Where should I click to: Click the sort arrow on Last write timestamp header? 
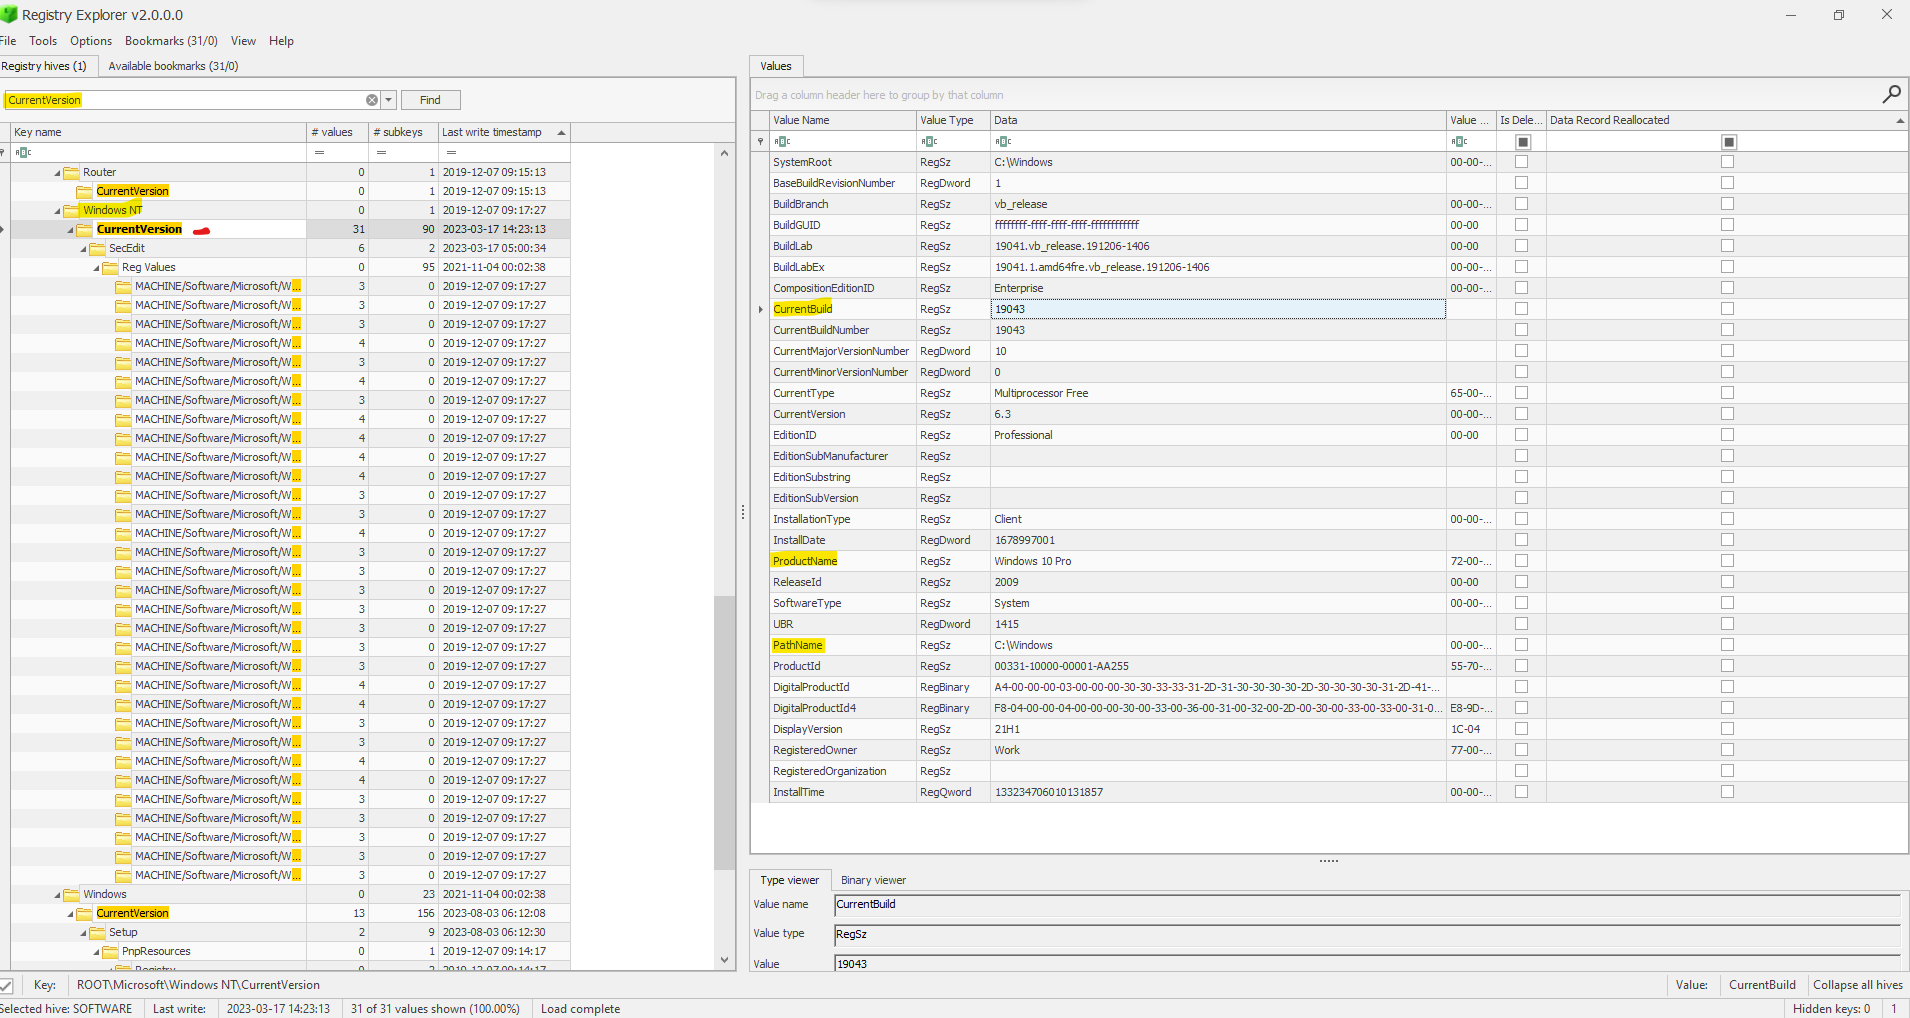click(x=561, y=133)
